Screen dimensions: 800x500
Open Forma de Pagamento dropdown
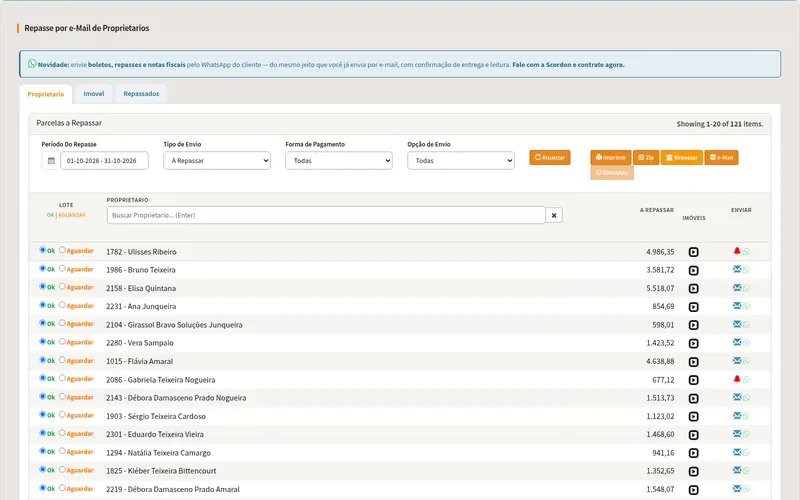point(339,161)
